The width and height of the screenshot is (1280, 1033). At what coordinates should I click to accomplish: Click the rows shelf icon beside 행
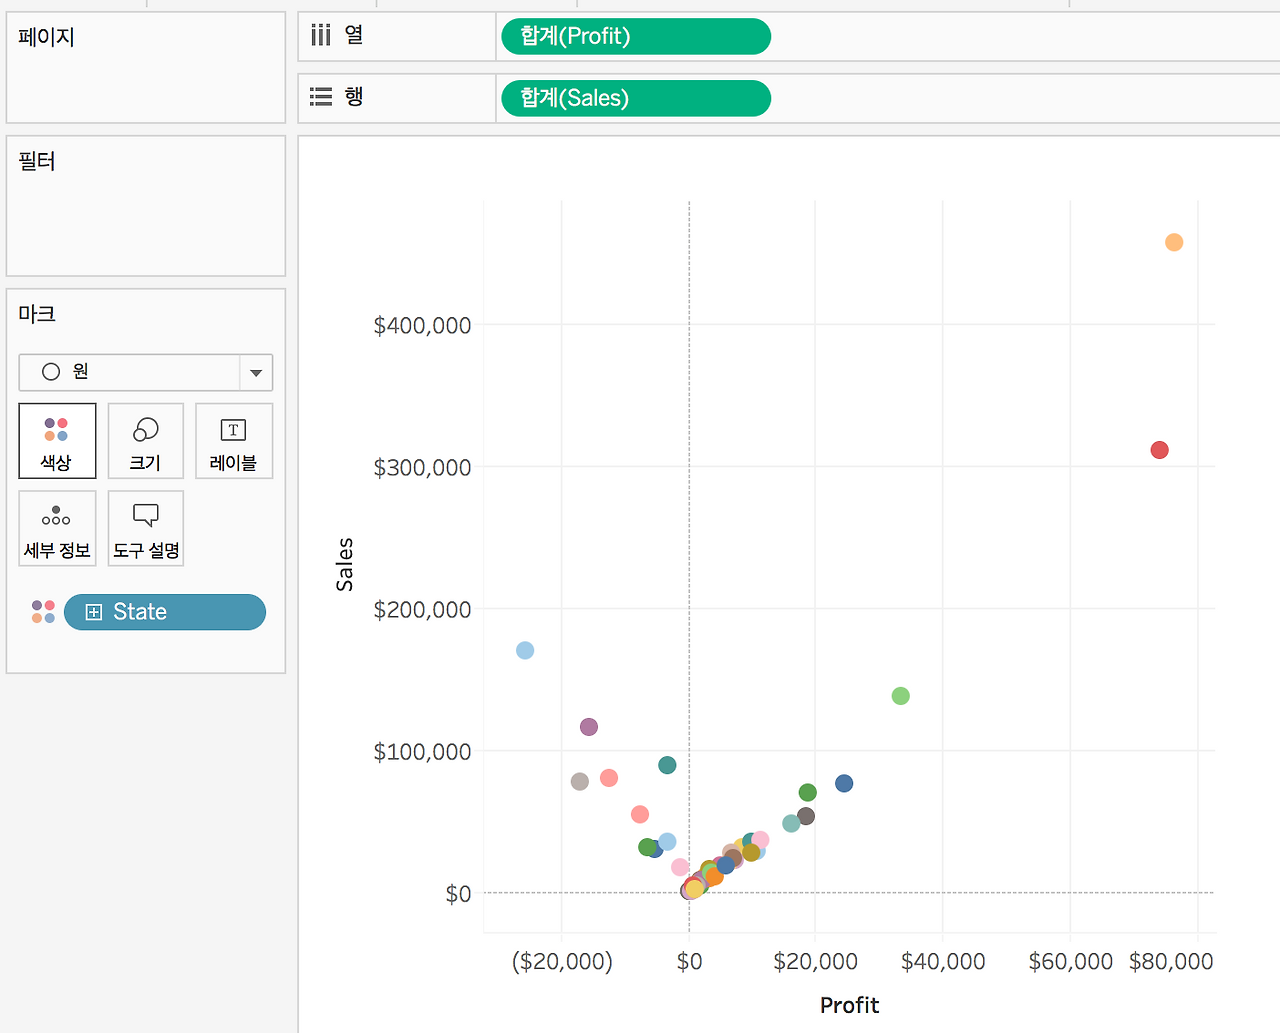(x=320, y=97)
